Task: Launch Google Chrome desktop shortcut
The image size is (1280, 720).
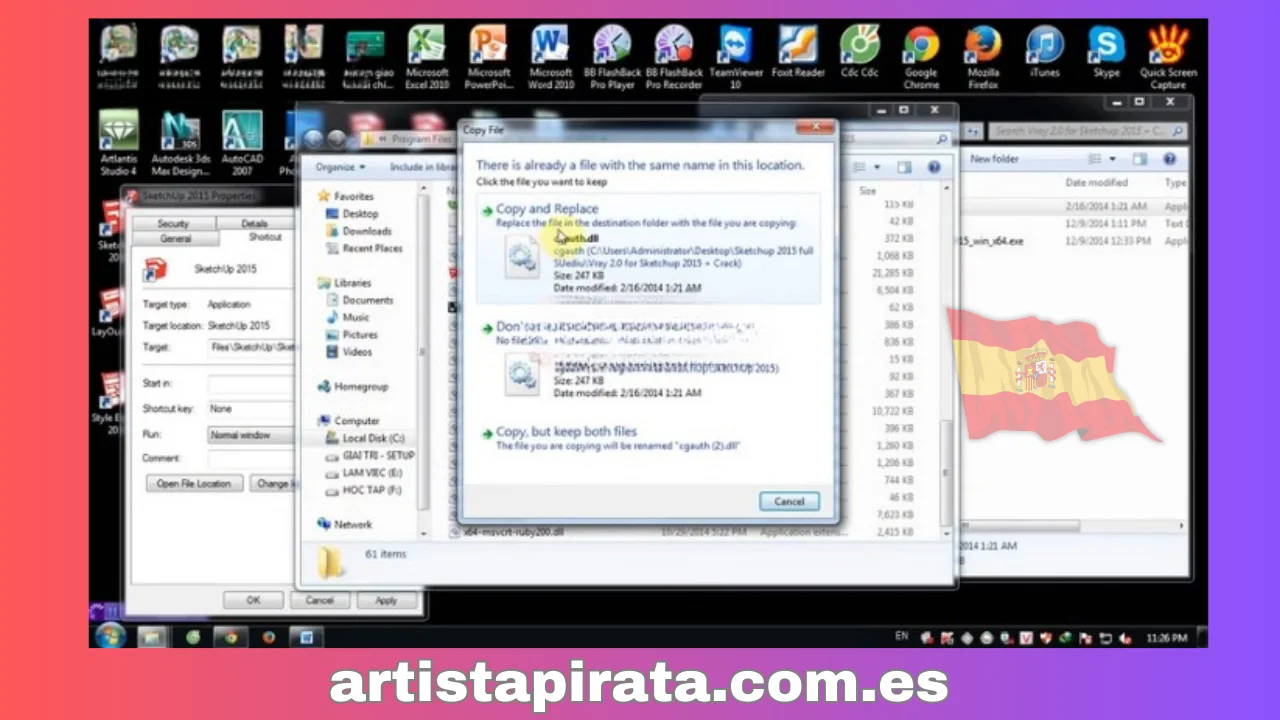Action: [x=921, y=58]
